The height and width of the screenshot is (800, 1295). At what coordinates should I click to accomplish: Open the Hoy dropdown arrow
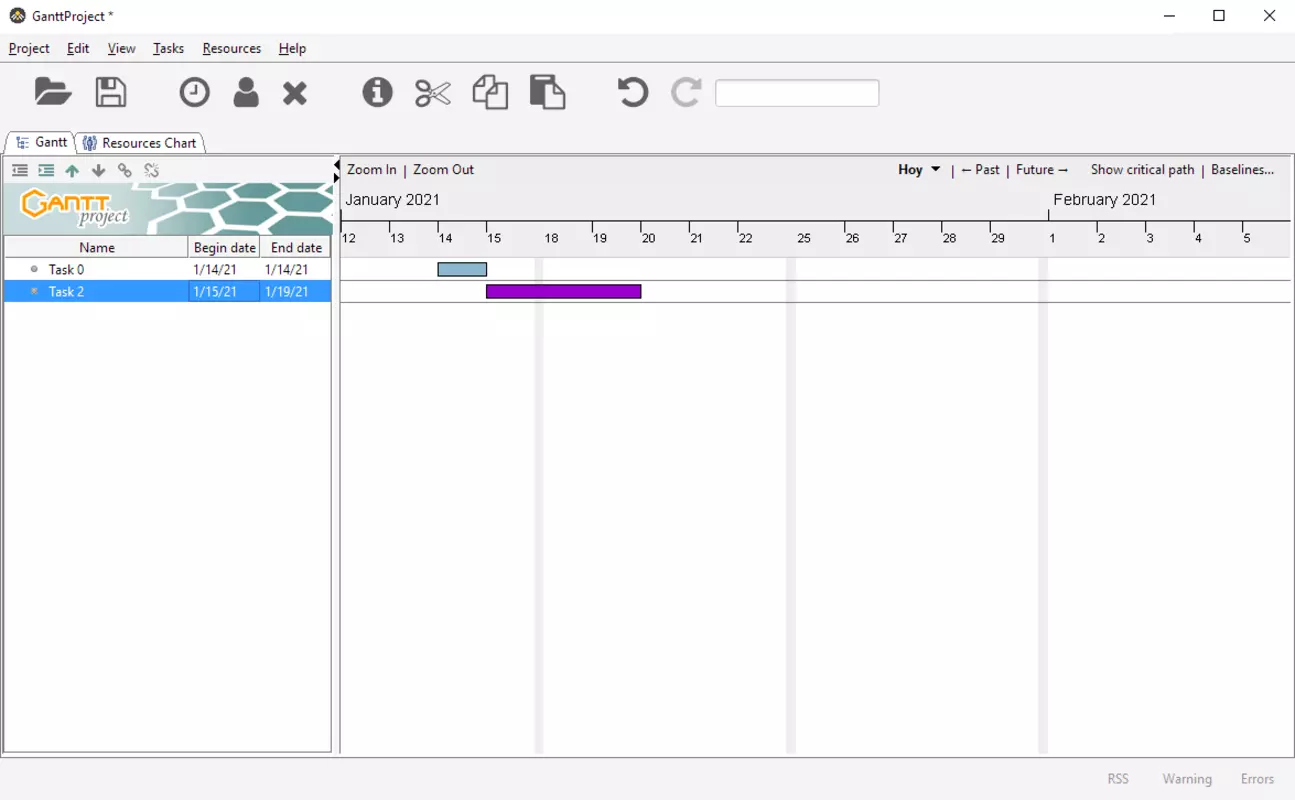click(x=936, y=169)
